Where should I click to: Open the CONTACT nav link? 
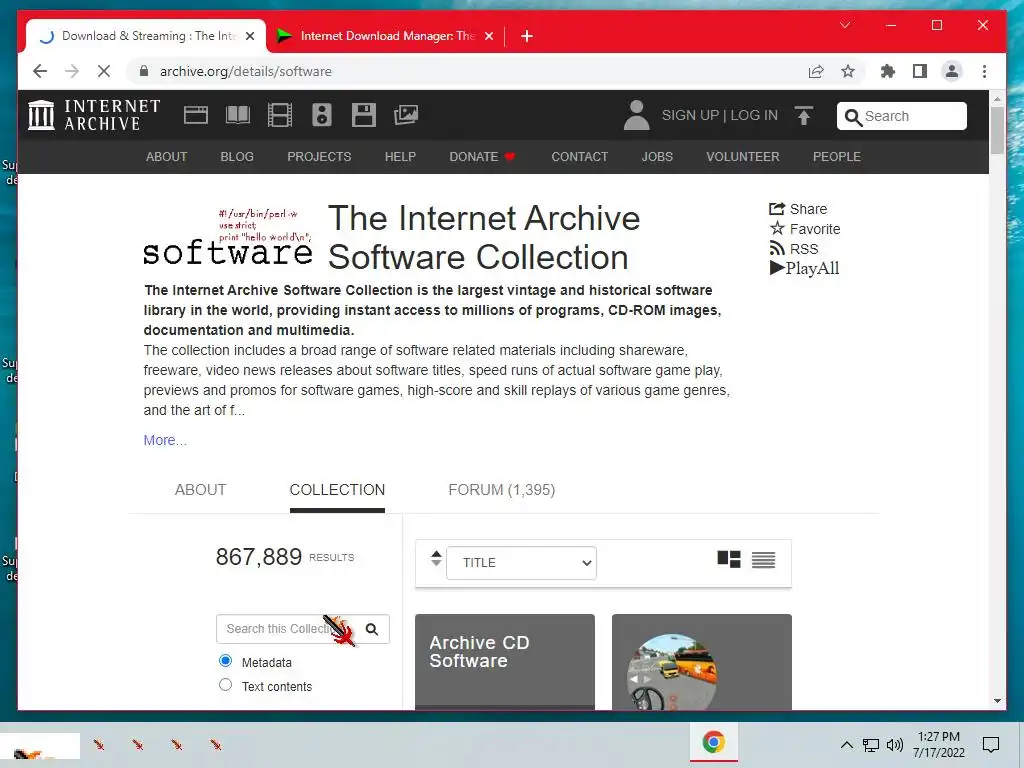tap(579, 157)
